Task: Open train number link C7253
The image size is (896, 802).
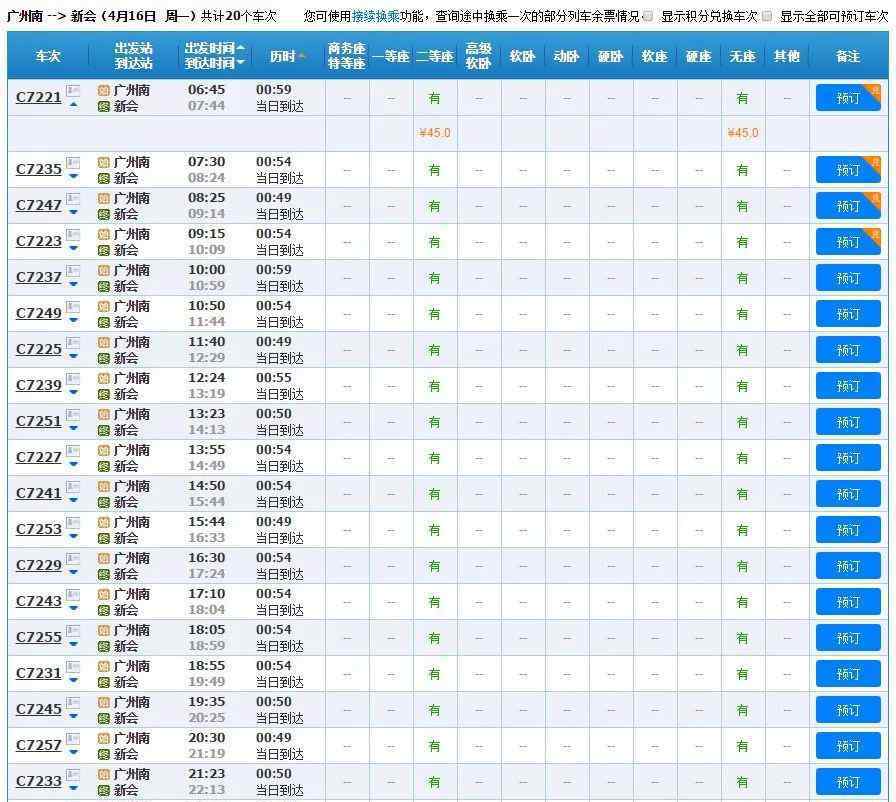Action: tap(38, 529)
